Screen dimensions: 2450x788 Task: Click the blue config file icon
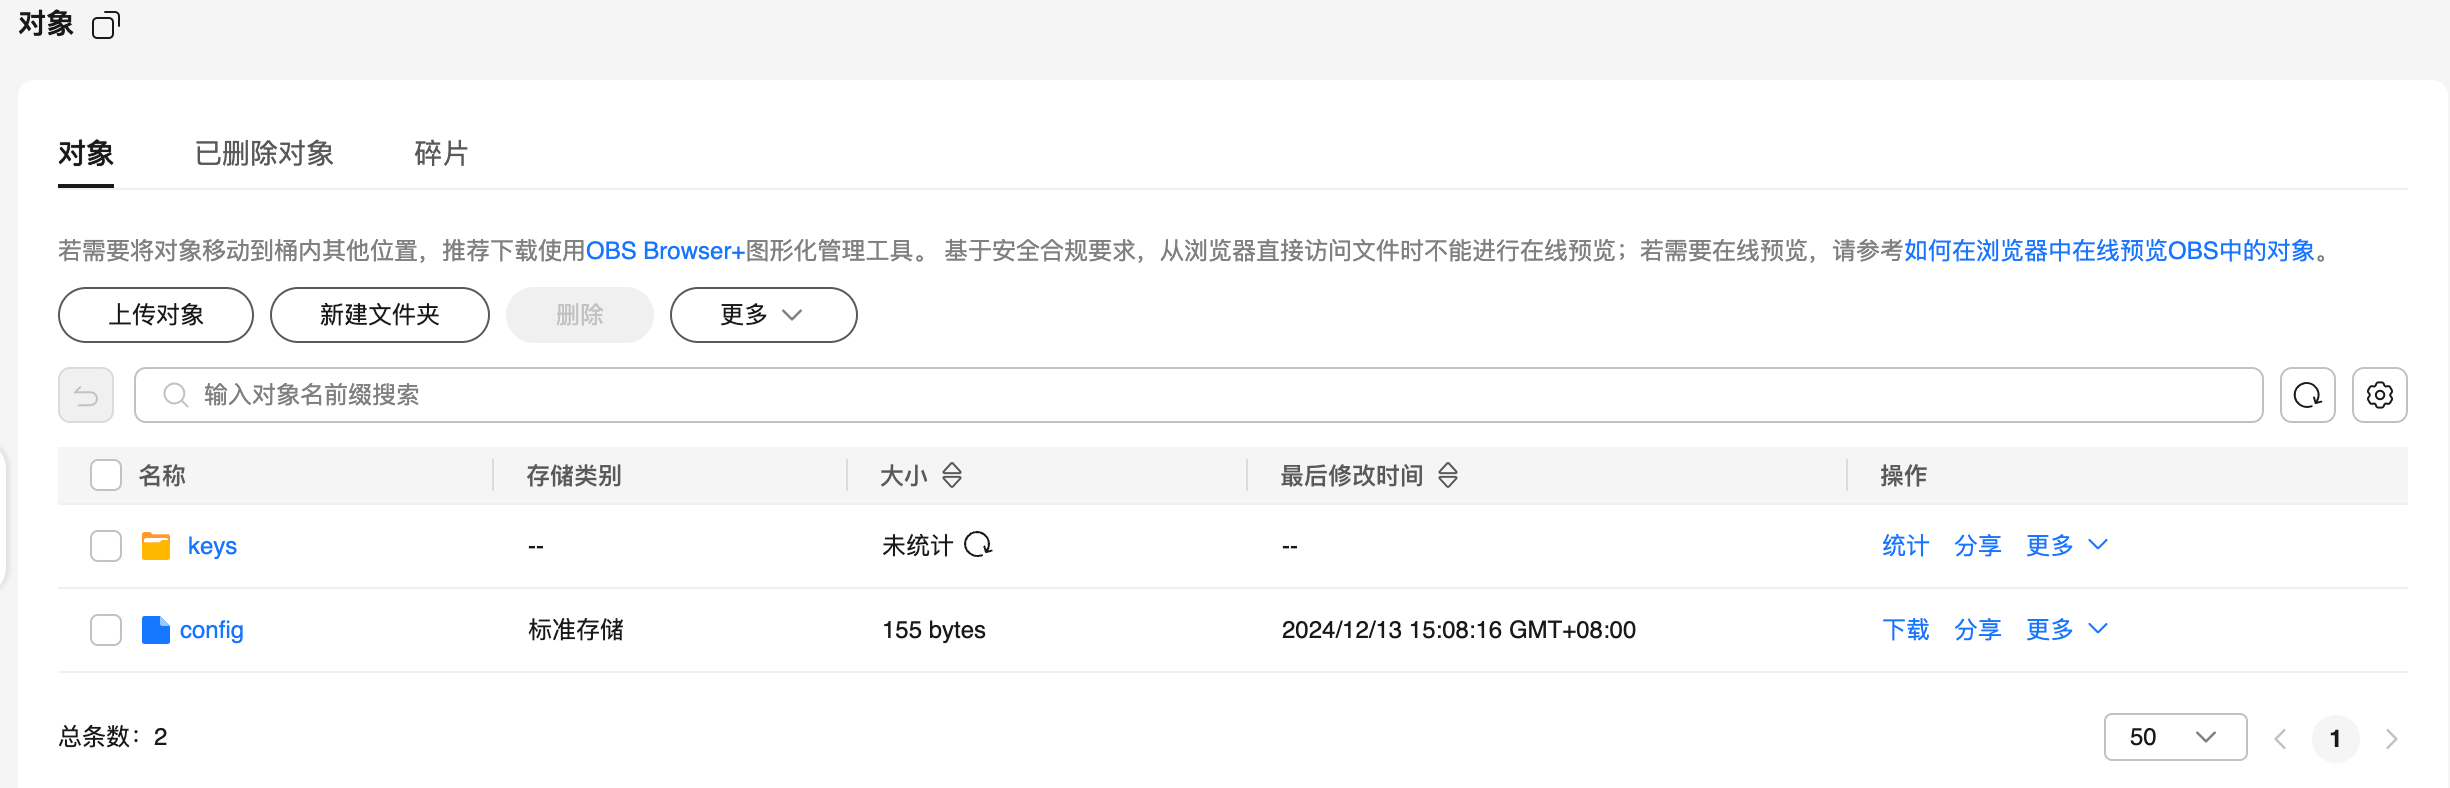coord(156,630)
